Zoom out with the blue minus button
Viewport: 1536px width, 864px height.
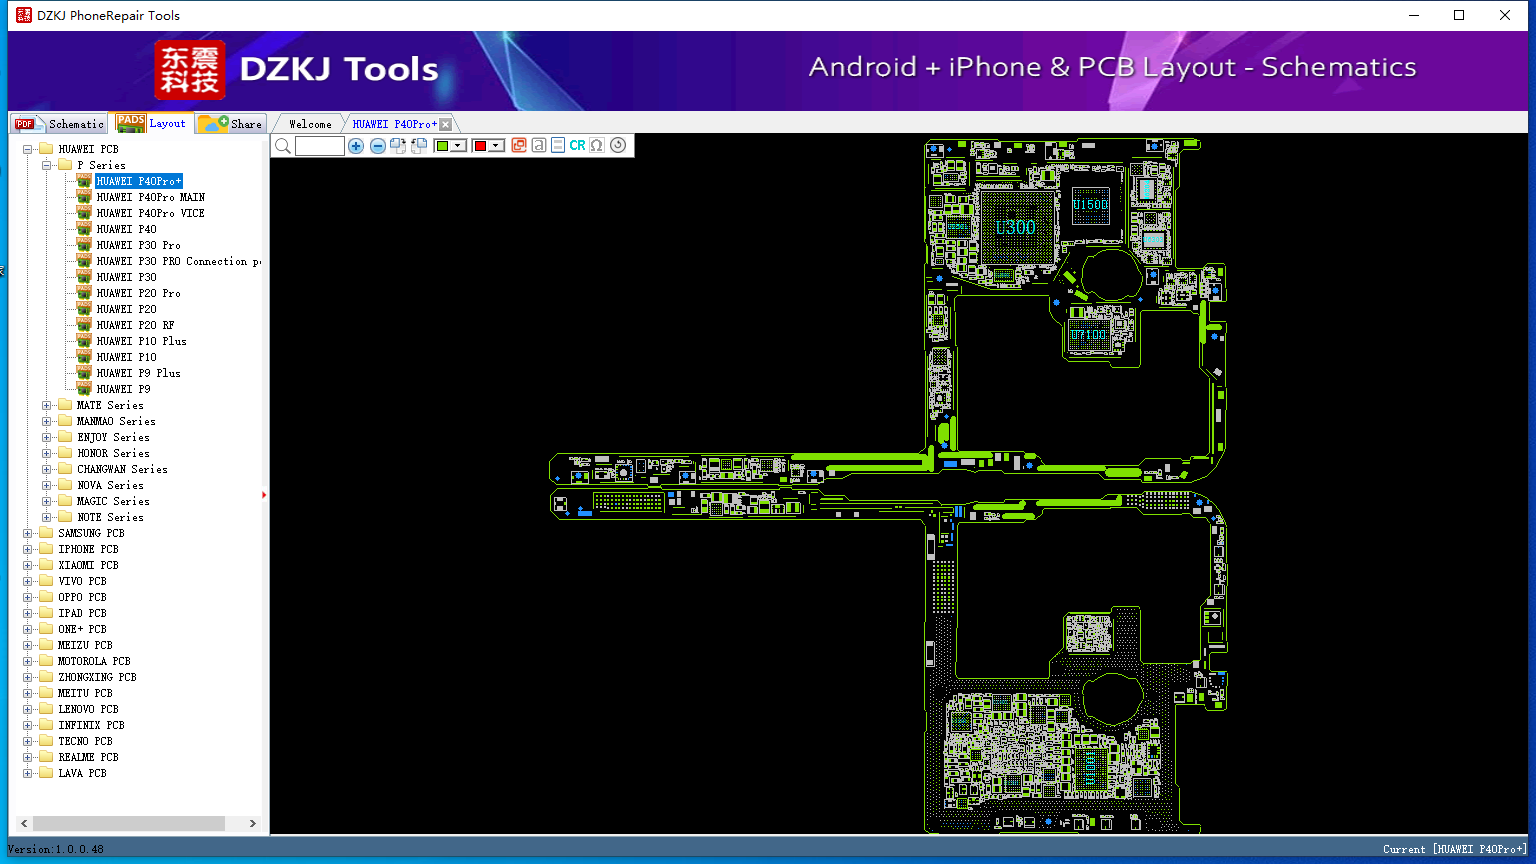[x=378, y=146]
